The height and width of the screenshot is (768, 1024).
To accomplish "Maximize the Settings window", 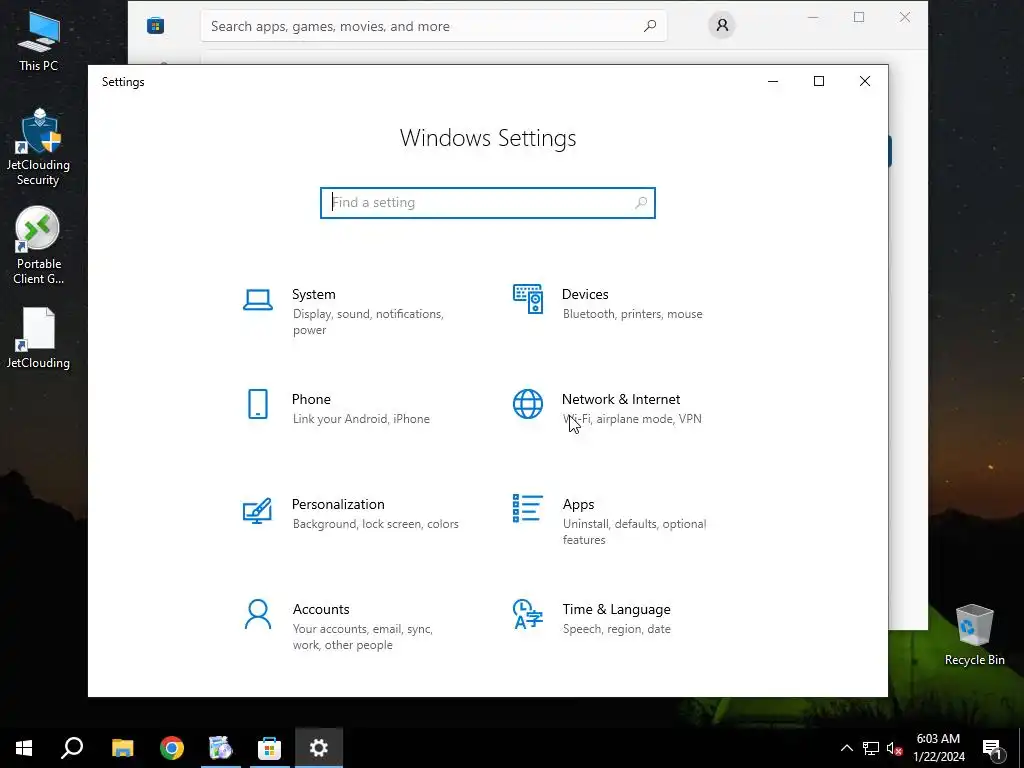I will [819, 81].
